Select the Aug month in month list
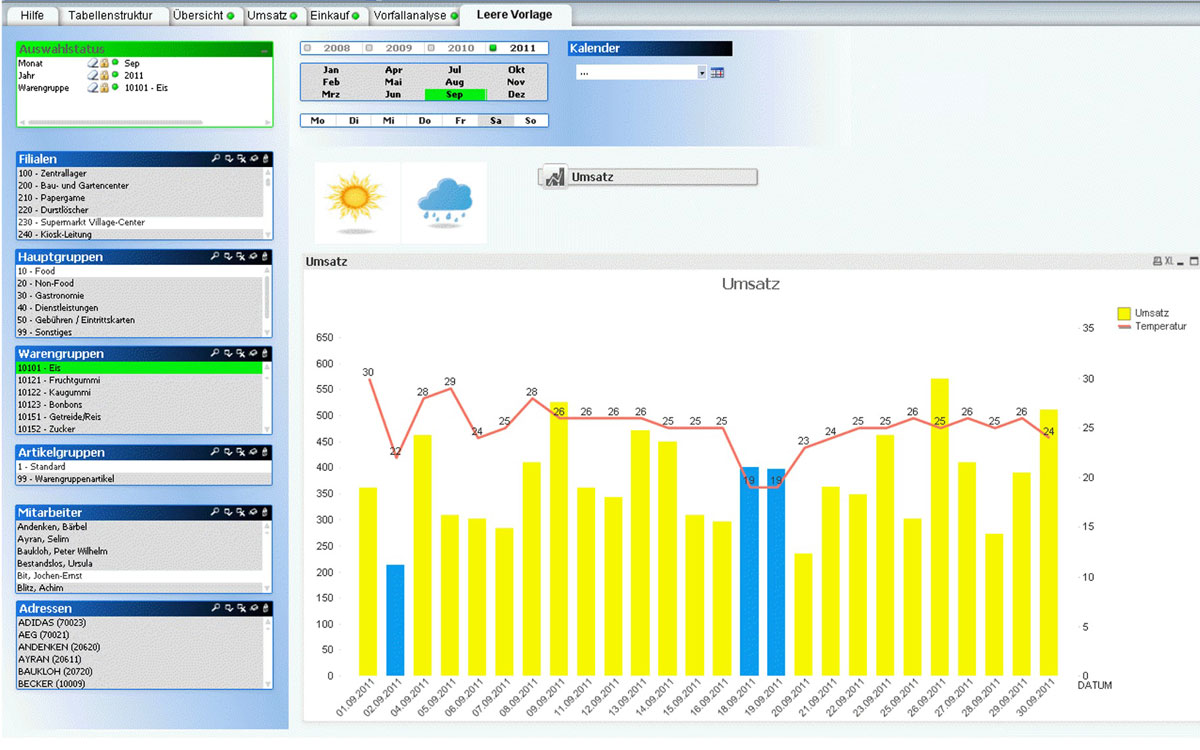 [x=455, y=82]
